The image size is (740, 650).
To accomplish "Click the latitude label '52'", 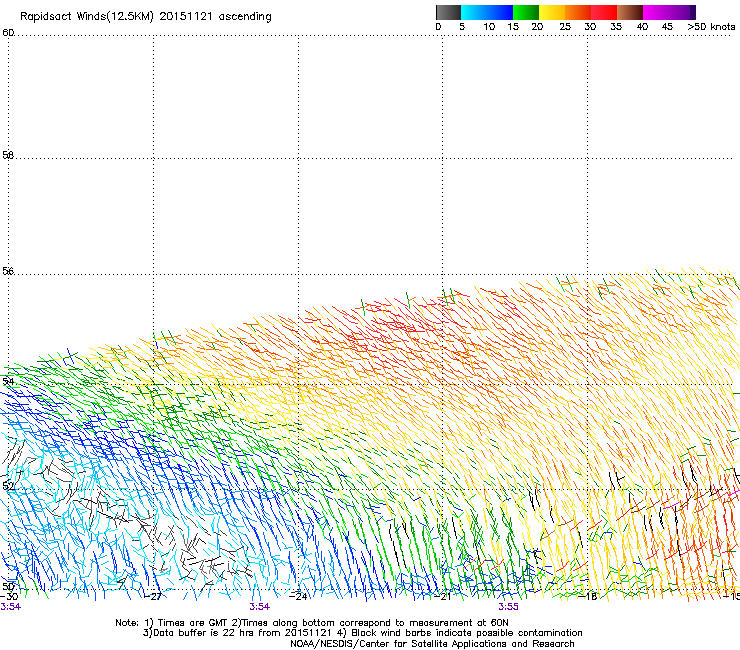I will (x=8, y=486).
